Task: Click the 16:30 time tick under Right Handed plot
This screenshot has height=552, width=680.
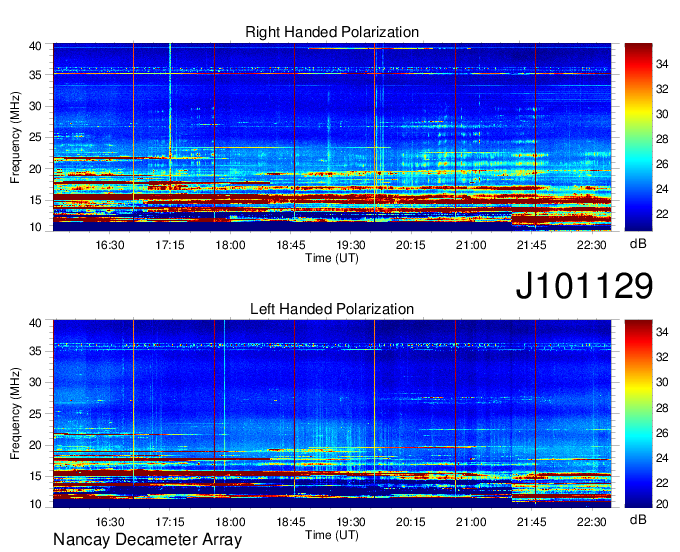Action: 110,245
